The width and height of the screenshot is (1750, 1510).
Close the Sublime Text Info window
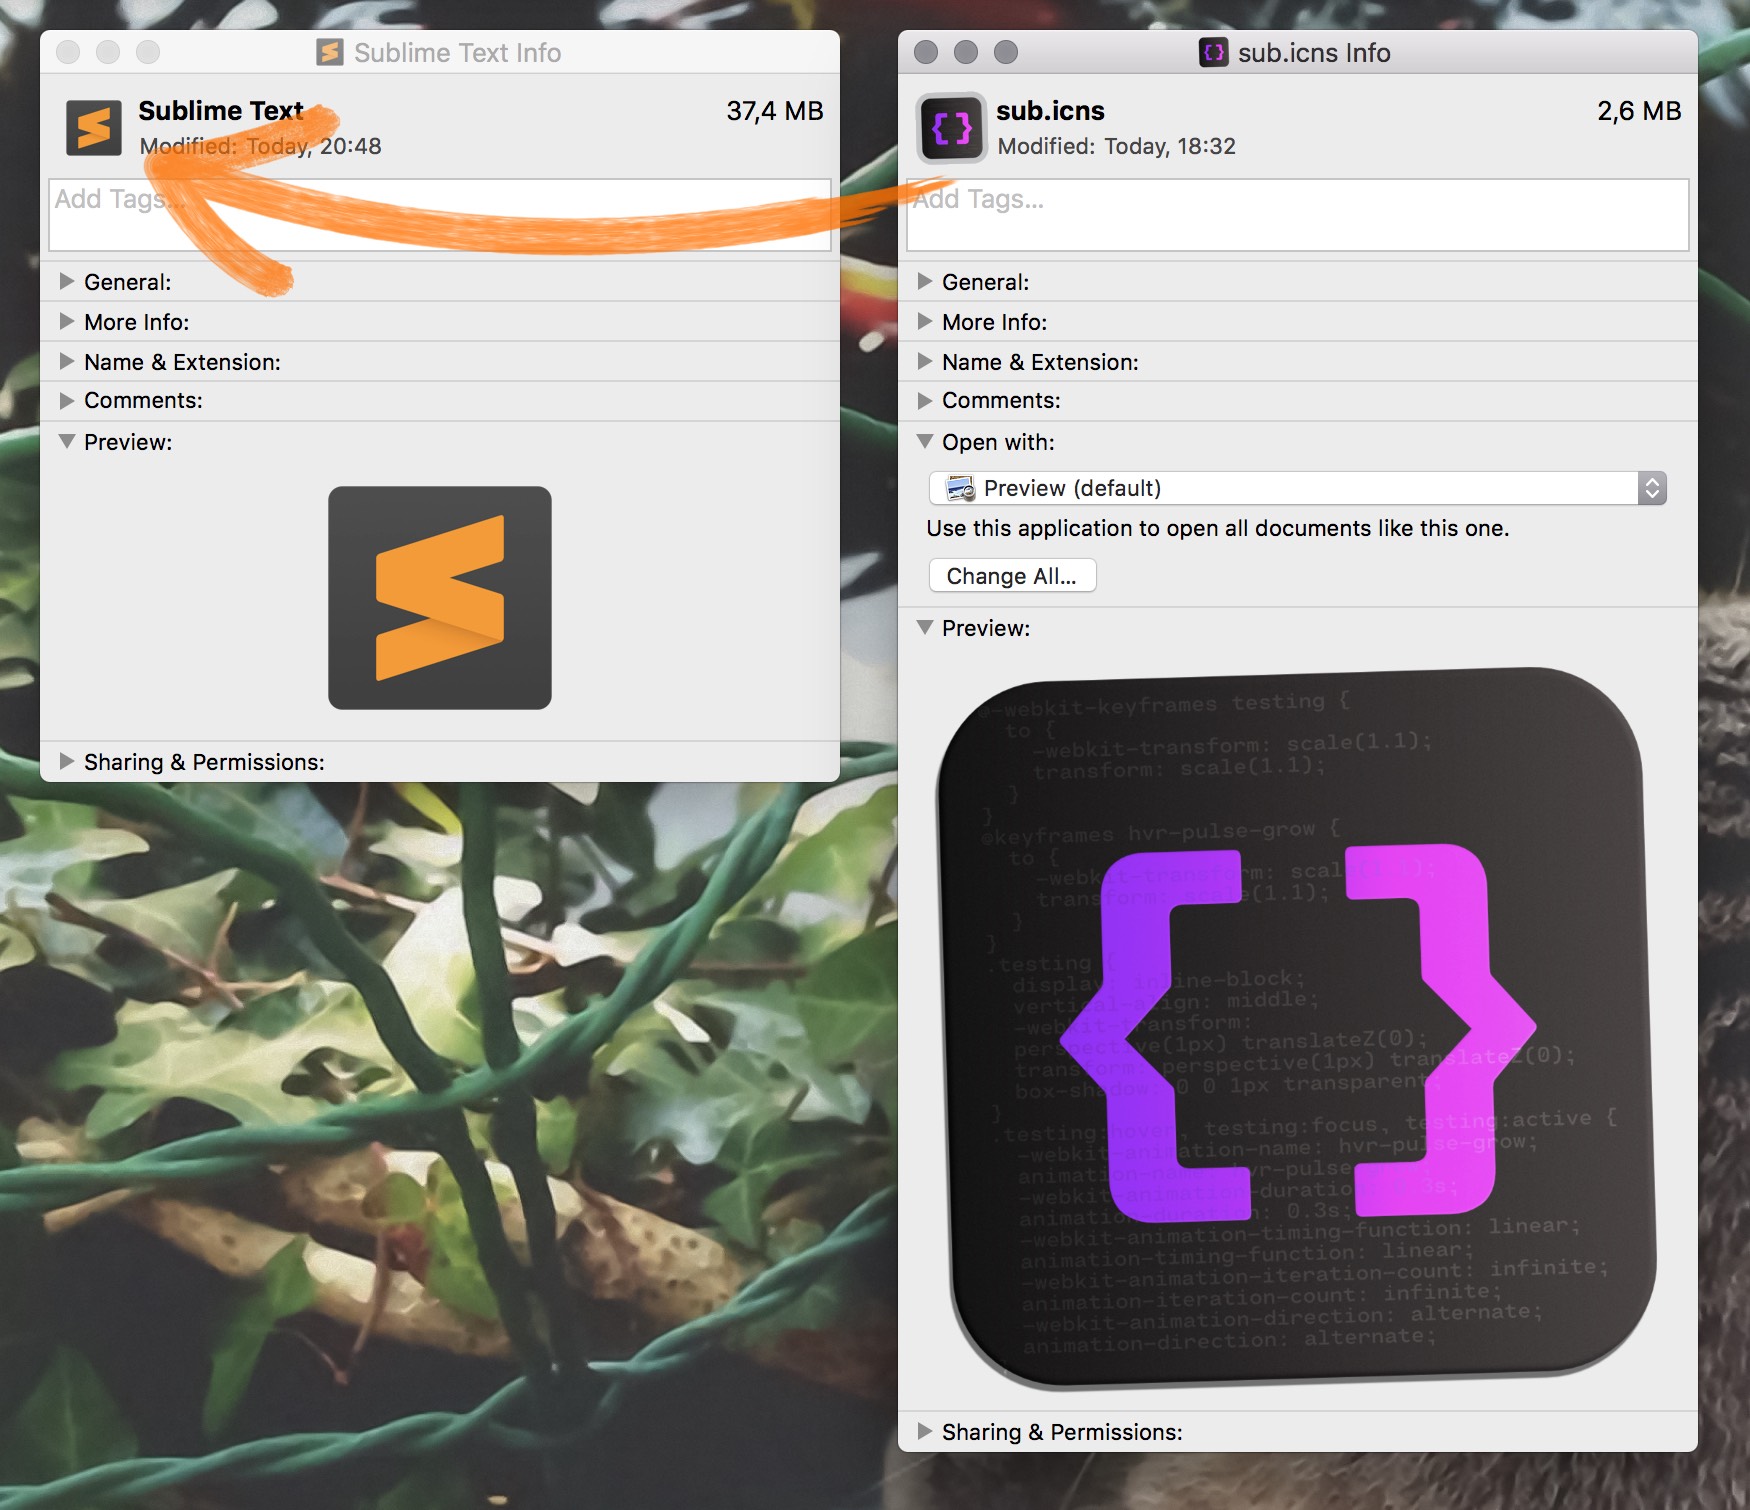point(68,52)
